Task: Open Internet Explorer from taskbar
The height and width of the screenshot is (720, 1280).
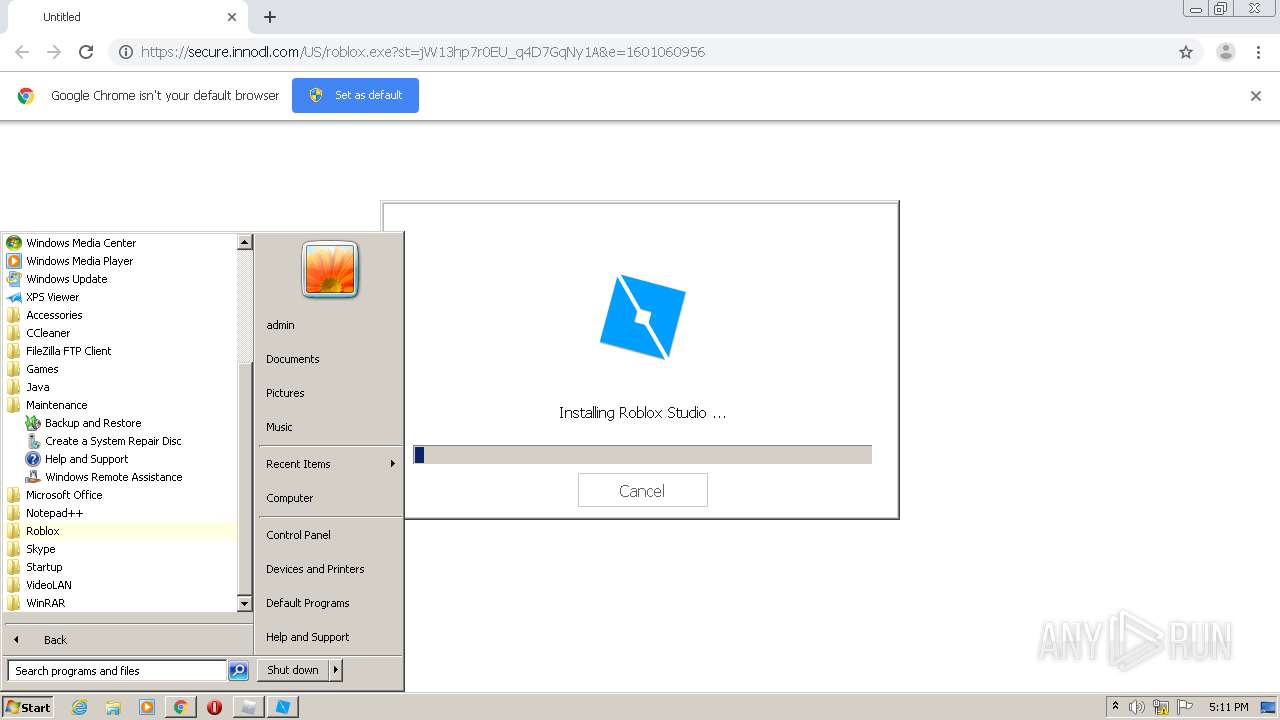Action: (80, 707)
